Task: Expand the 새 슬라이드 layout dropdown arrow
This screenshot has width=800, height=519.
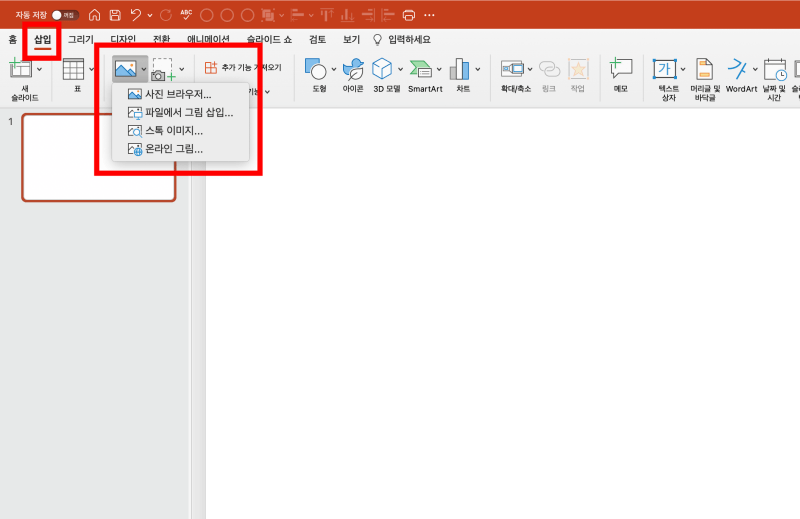Action: (39, 69)
